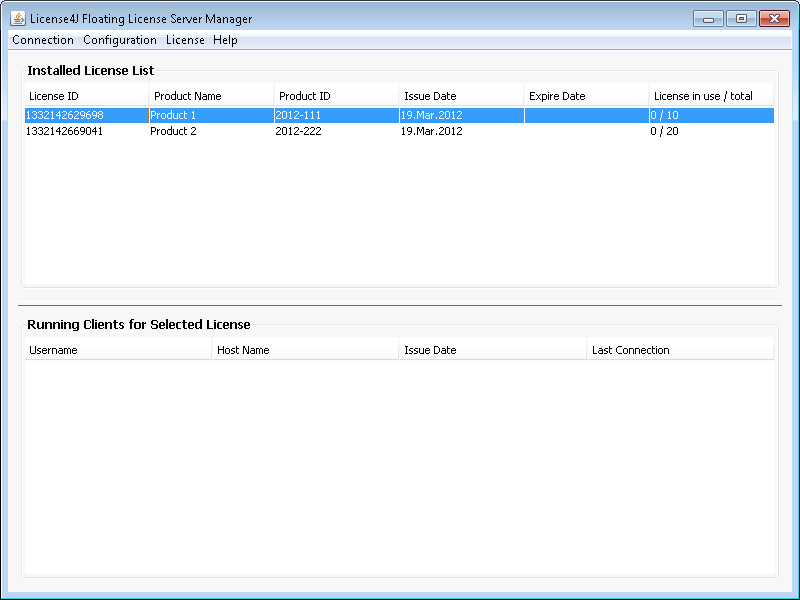Sort clients by Username column header

(x=118, y=350)
